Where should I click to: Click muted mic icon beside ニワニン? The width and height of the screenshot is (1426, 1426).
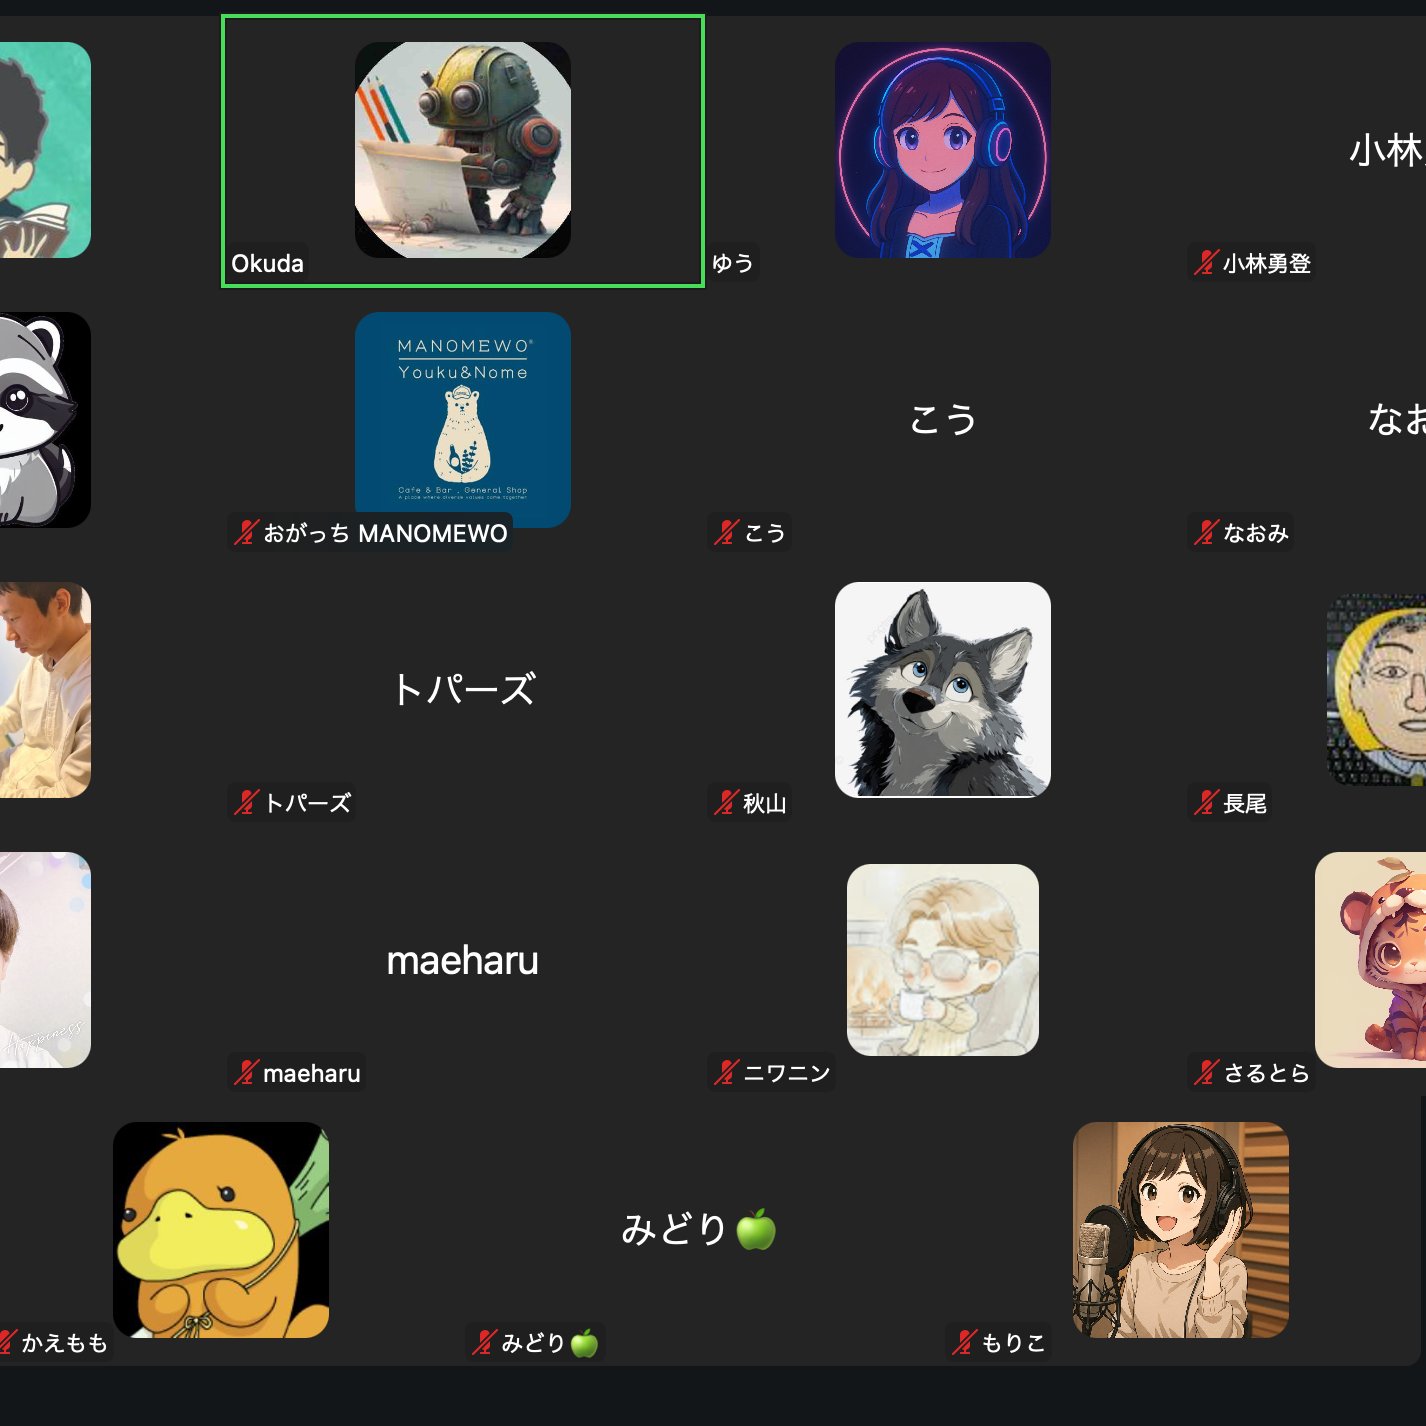[726, 1073]
